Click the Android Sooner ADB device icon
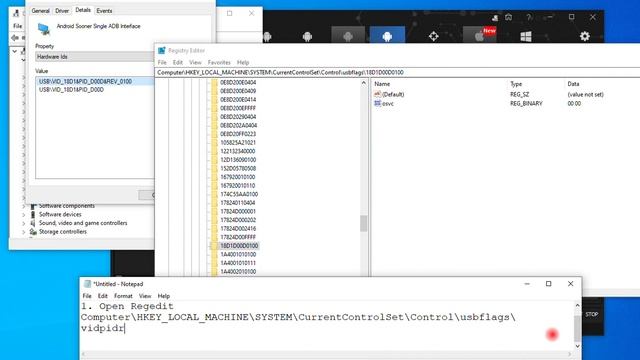This screenshot has width=640, height=360. coord(44,29)
